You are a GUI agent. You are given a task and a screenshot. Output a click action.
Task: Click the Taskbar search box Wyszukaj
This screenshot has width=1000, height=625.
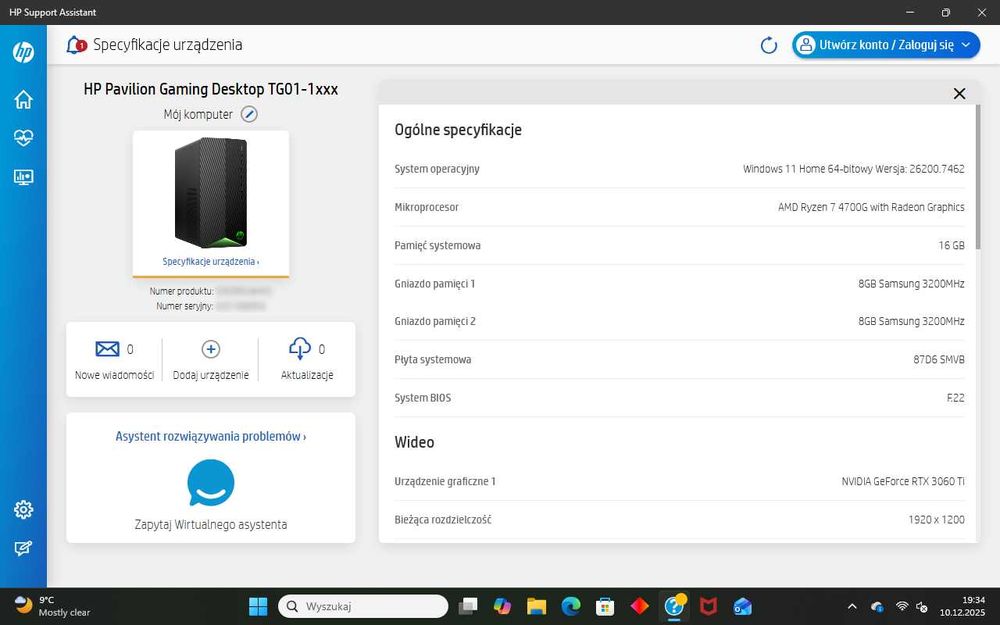(x=363, y=606)
